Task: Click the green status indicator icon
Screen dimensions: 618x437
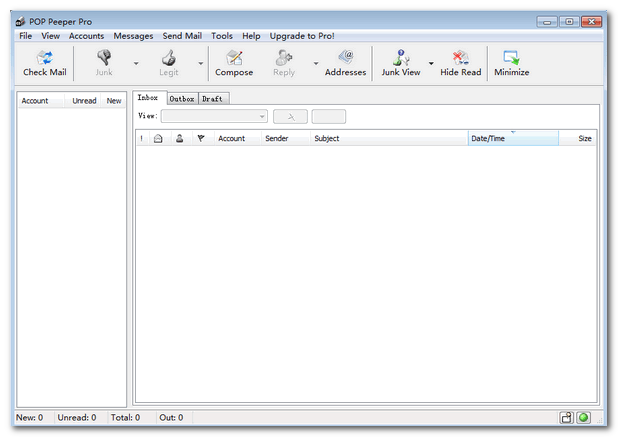Action: [x=584, y=417]
